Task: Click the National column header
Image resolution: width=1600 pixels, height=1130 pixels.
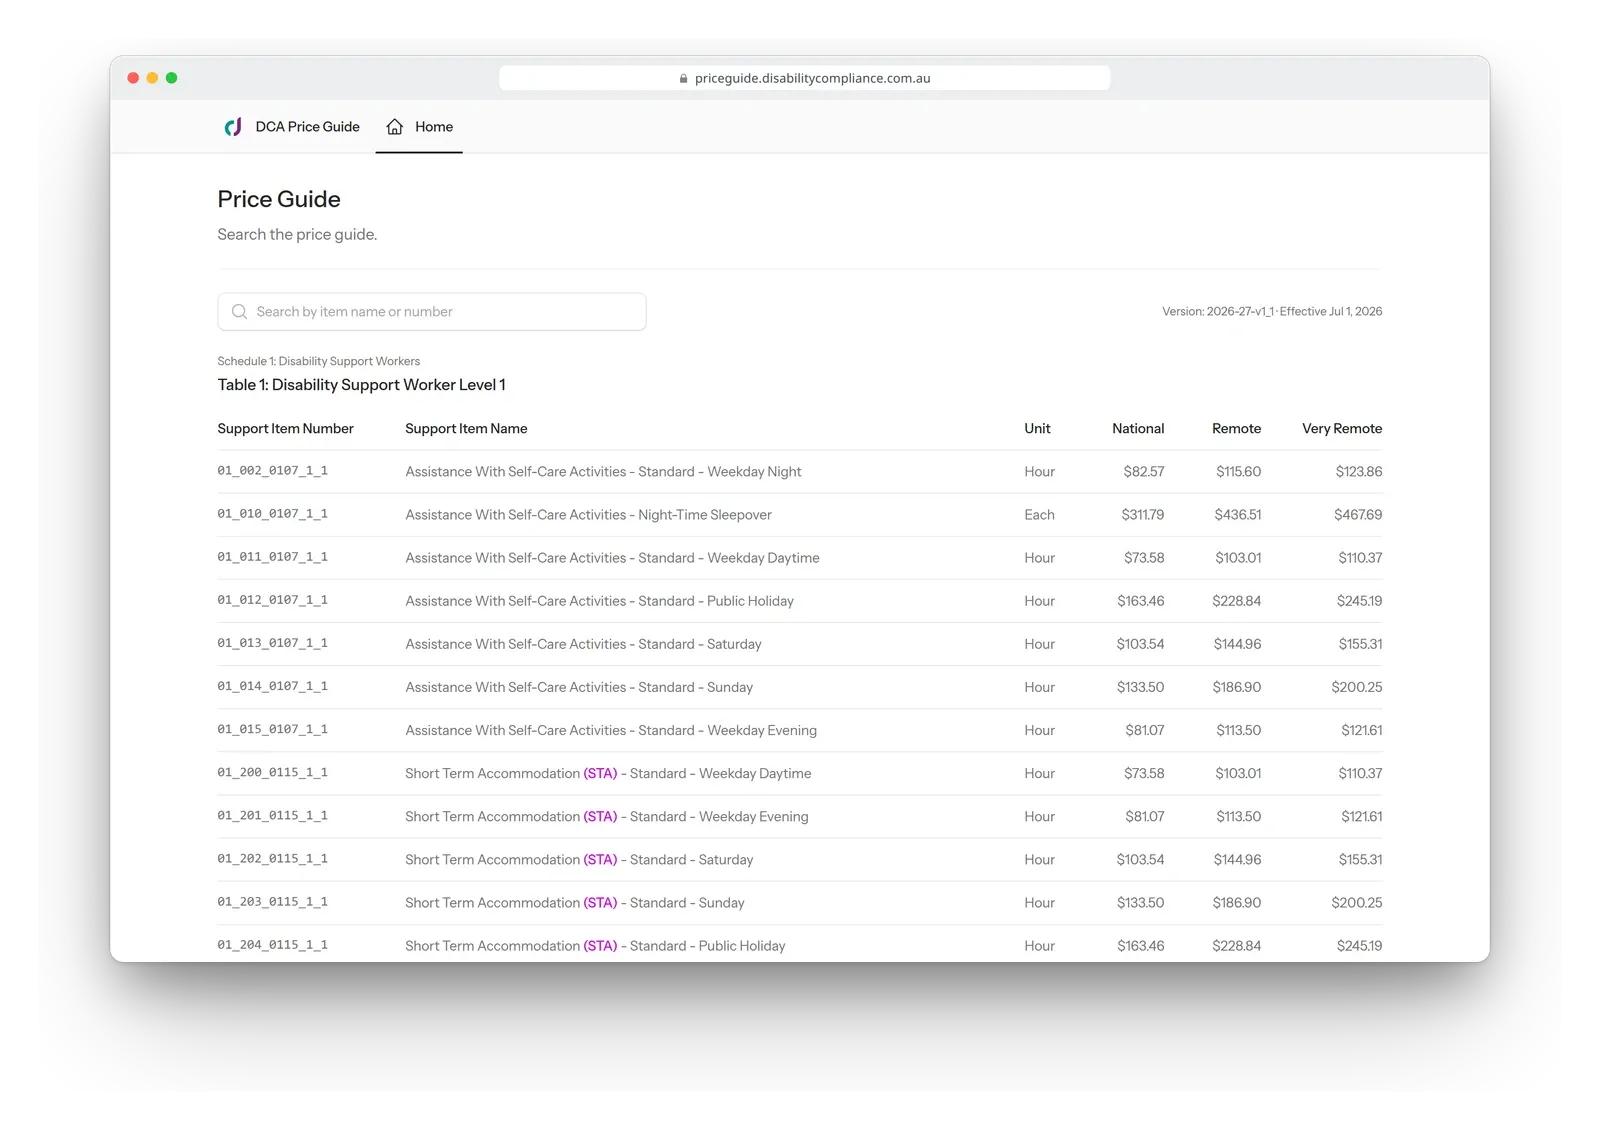Action: click(x=1138, y=429)
